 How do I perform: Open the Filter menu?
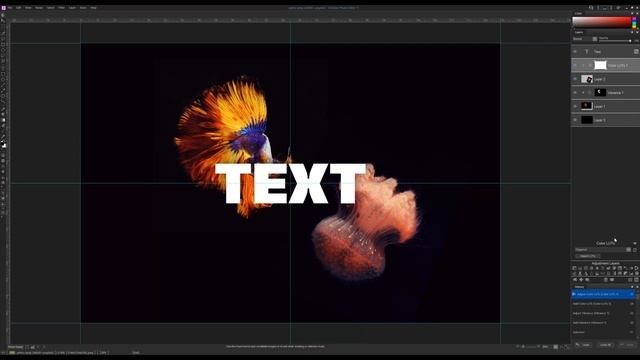[61, 8]
